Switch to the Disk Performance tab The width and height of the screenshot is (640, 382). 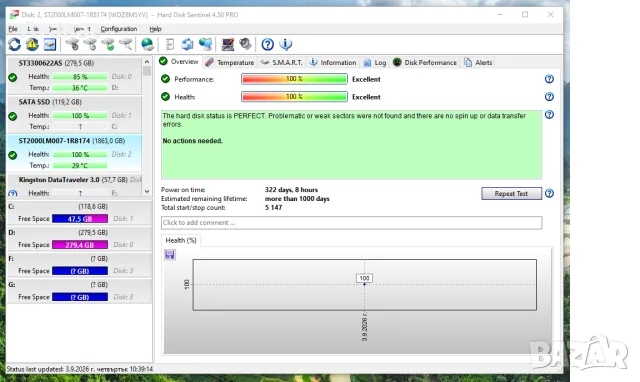(425, 62)
